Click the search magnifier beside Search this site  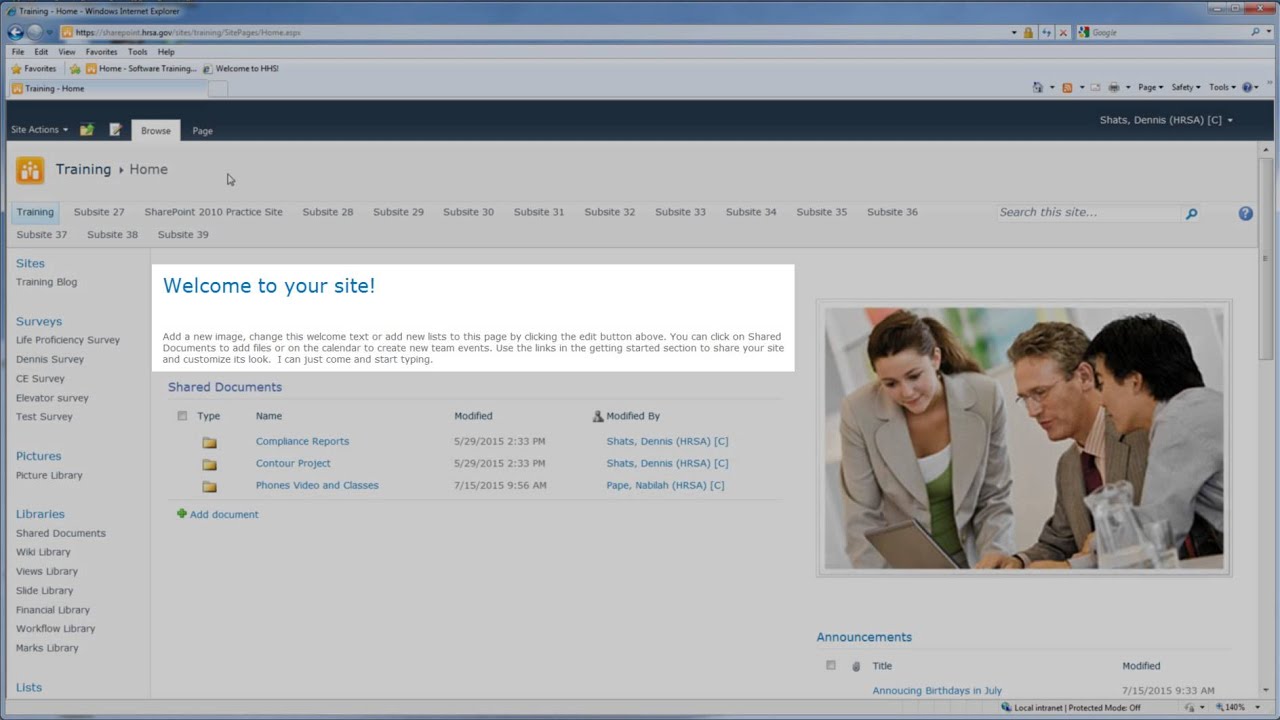1191,213
